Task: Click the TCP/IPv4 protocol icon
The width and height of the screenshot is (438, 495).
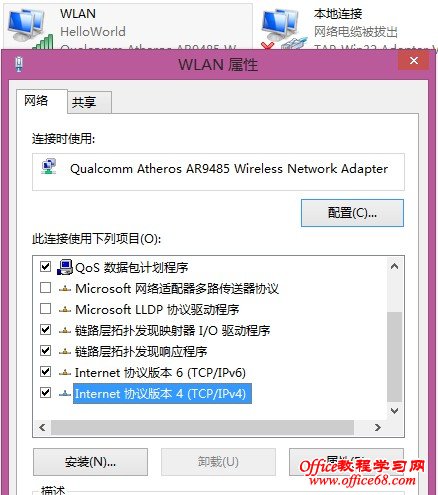Action: tap(65, 394)
